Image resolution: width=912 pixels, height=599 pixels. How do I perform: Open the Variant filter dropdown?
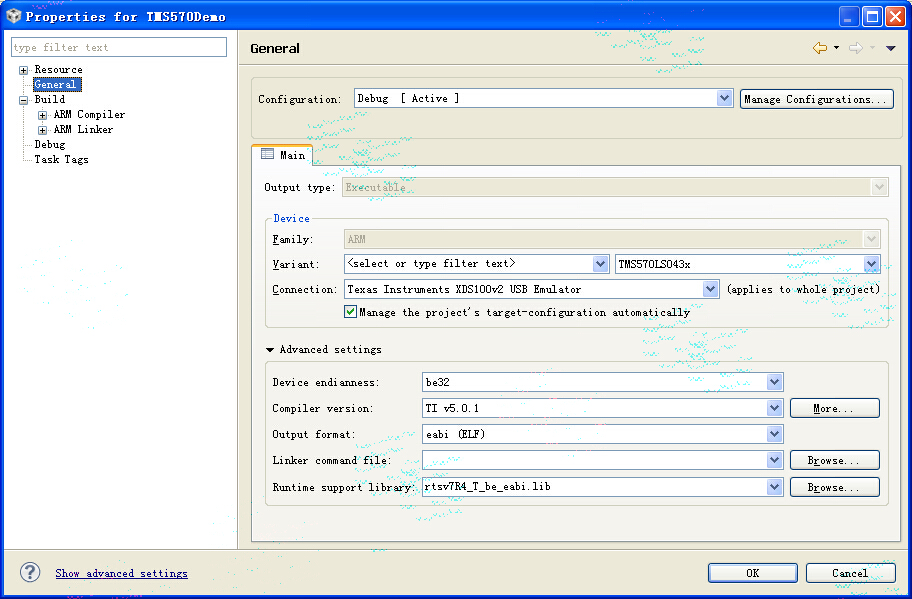(600, 264)
